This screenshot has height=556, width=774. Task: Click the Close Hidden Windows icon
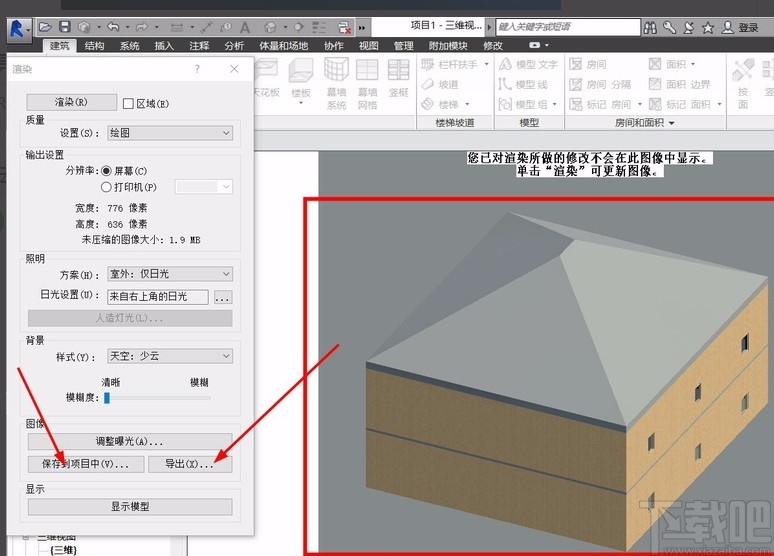[345, 27]
